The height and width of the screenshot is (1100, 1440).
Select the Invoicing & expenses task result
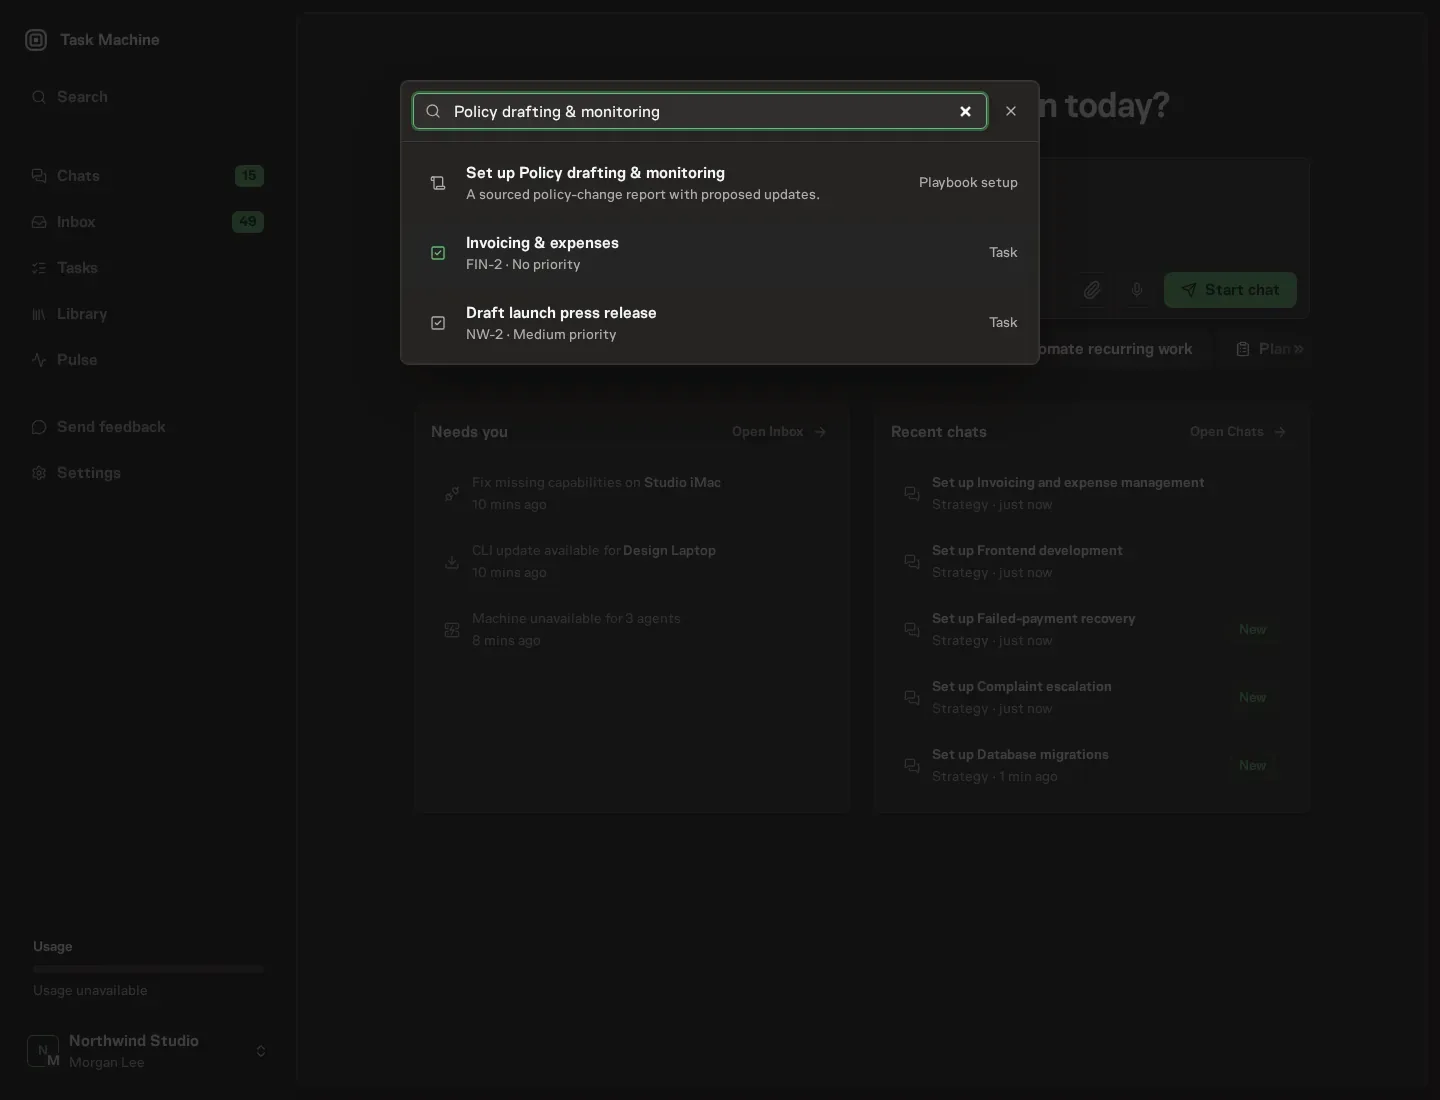tap(720, 253)
